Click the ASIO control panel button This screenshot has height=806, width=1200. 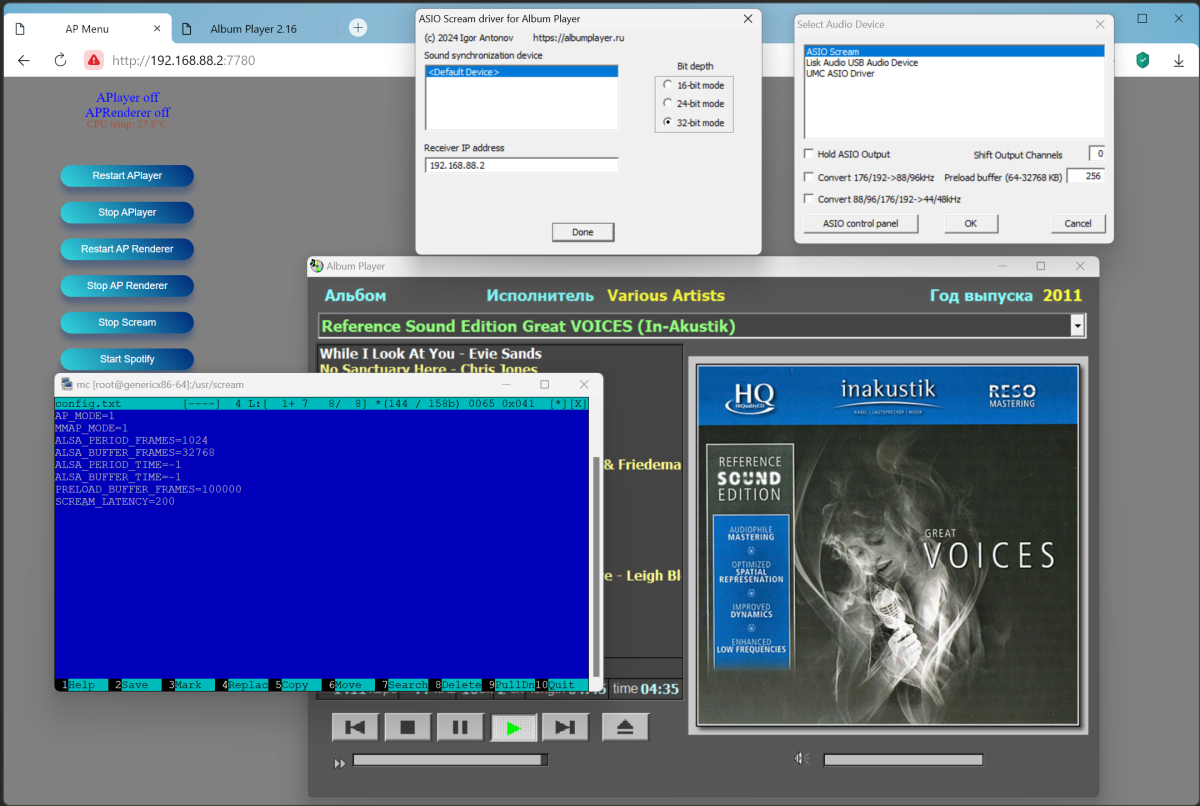pos(861,223)
